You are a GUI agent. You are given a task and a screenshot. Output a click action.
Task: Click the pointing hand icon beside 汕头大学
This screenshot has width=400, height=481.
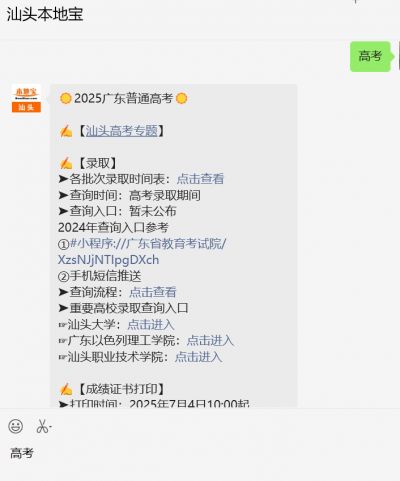[x=62, y=325]
